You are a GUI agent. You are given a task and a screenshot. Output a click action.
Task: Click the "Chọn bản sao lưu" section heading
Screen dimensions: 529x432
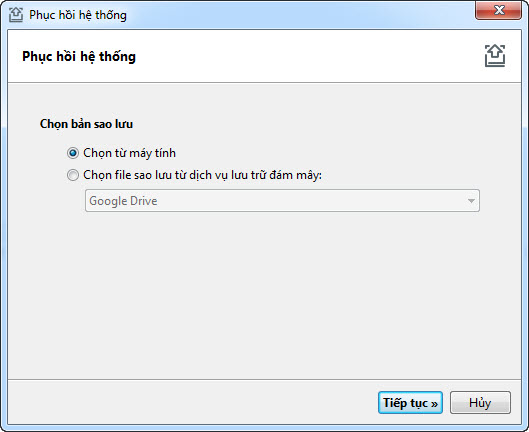86,124
